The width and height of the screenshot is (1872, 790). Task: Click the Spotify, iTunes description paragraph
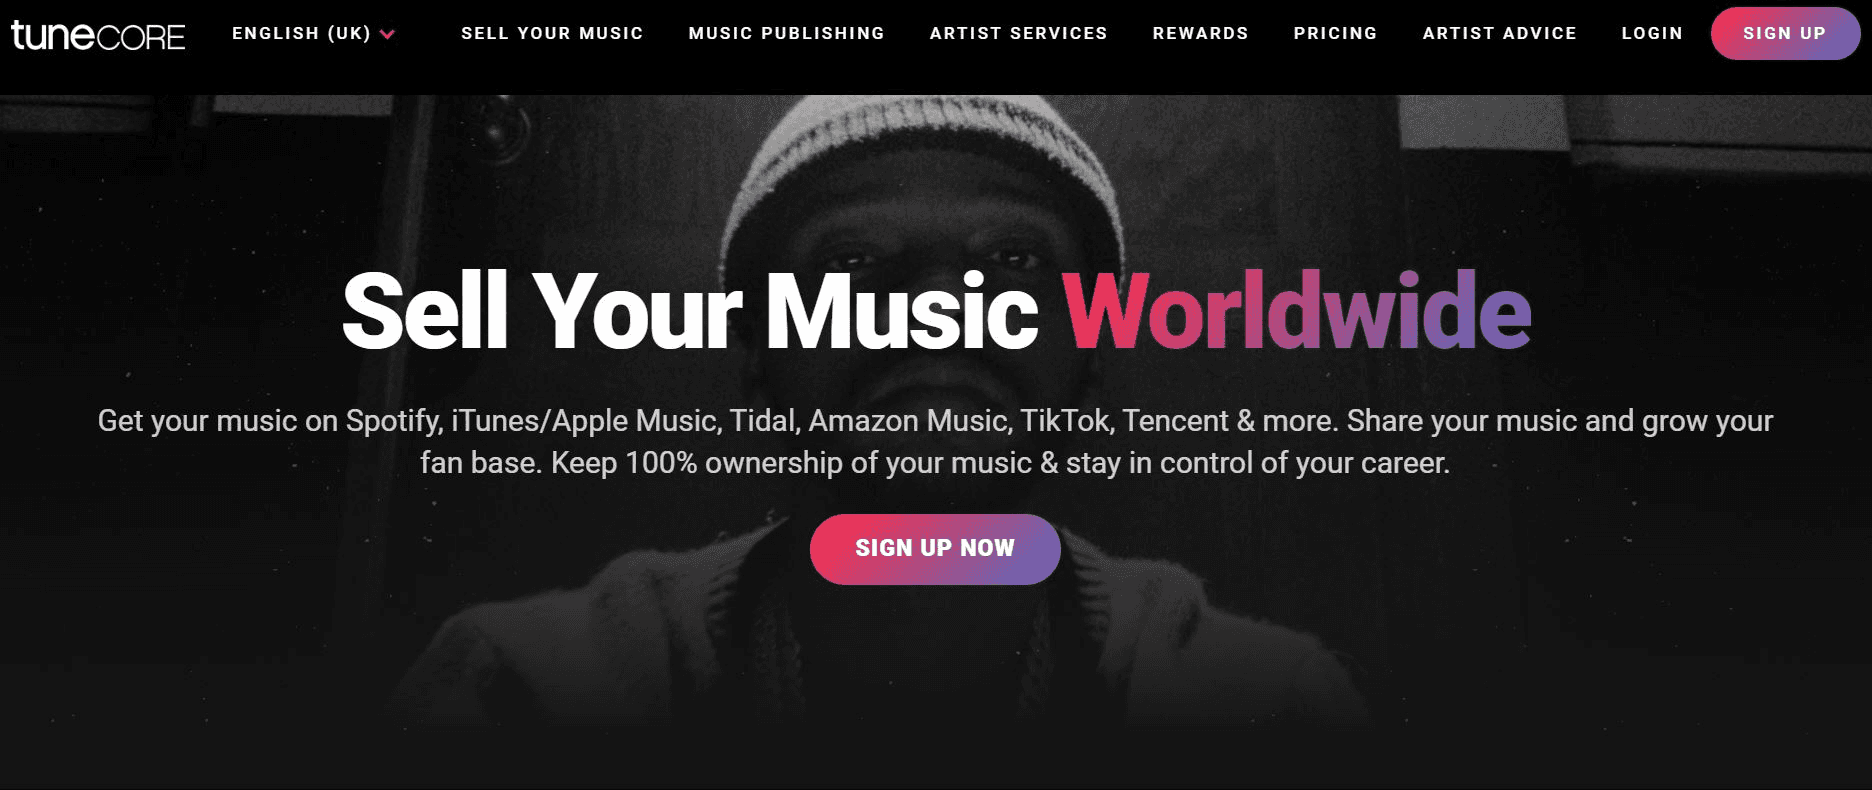tap(935, 441)
